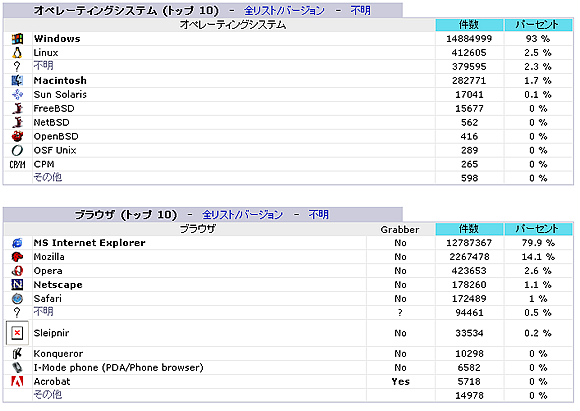Click the 93 % Windows percentage

538,39
